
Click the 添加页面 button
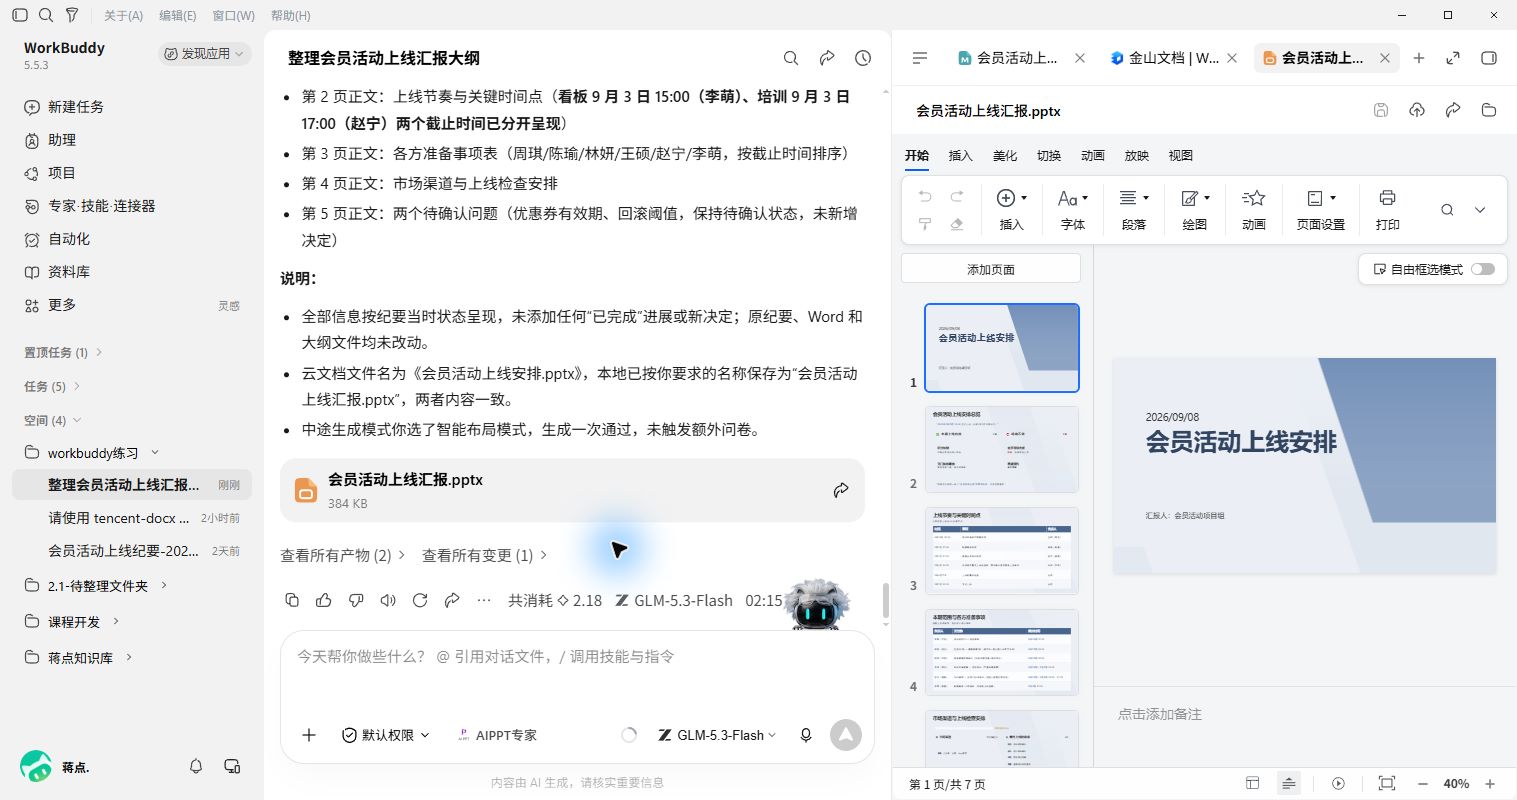tap(991, 269)
